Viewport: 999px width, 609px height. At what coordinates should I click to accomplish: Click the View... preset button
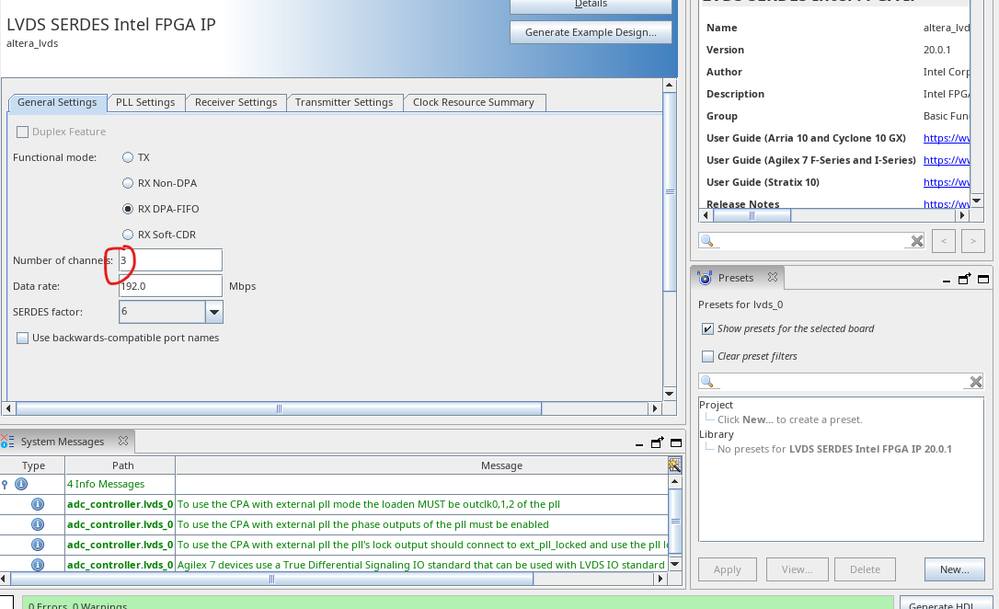click(797, 570)
